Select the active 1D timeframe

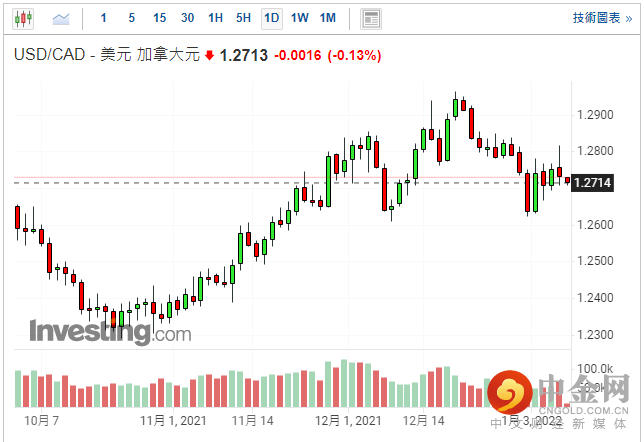(271, 18)
